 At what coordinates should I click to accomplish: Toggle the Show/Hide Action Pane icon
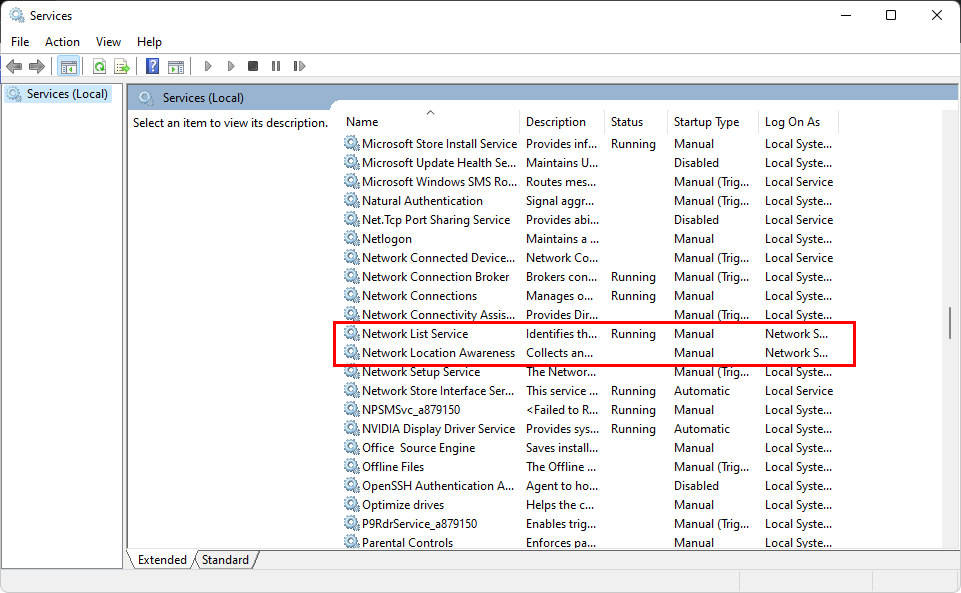[176, 66]
